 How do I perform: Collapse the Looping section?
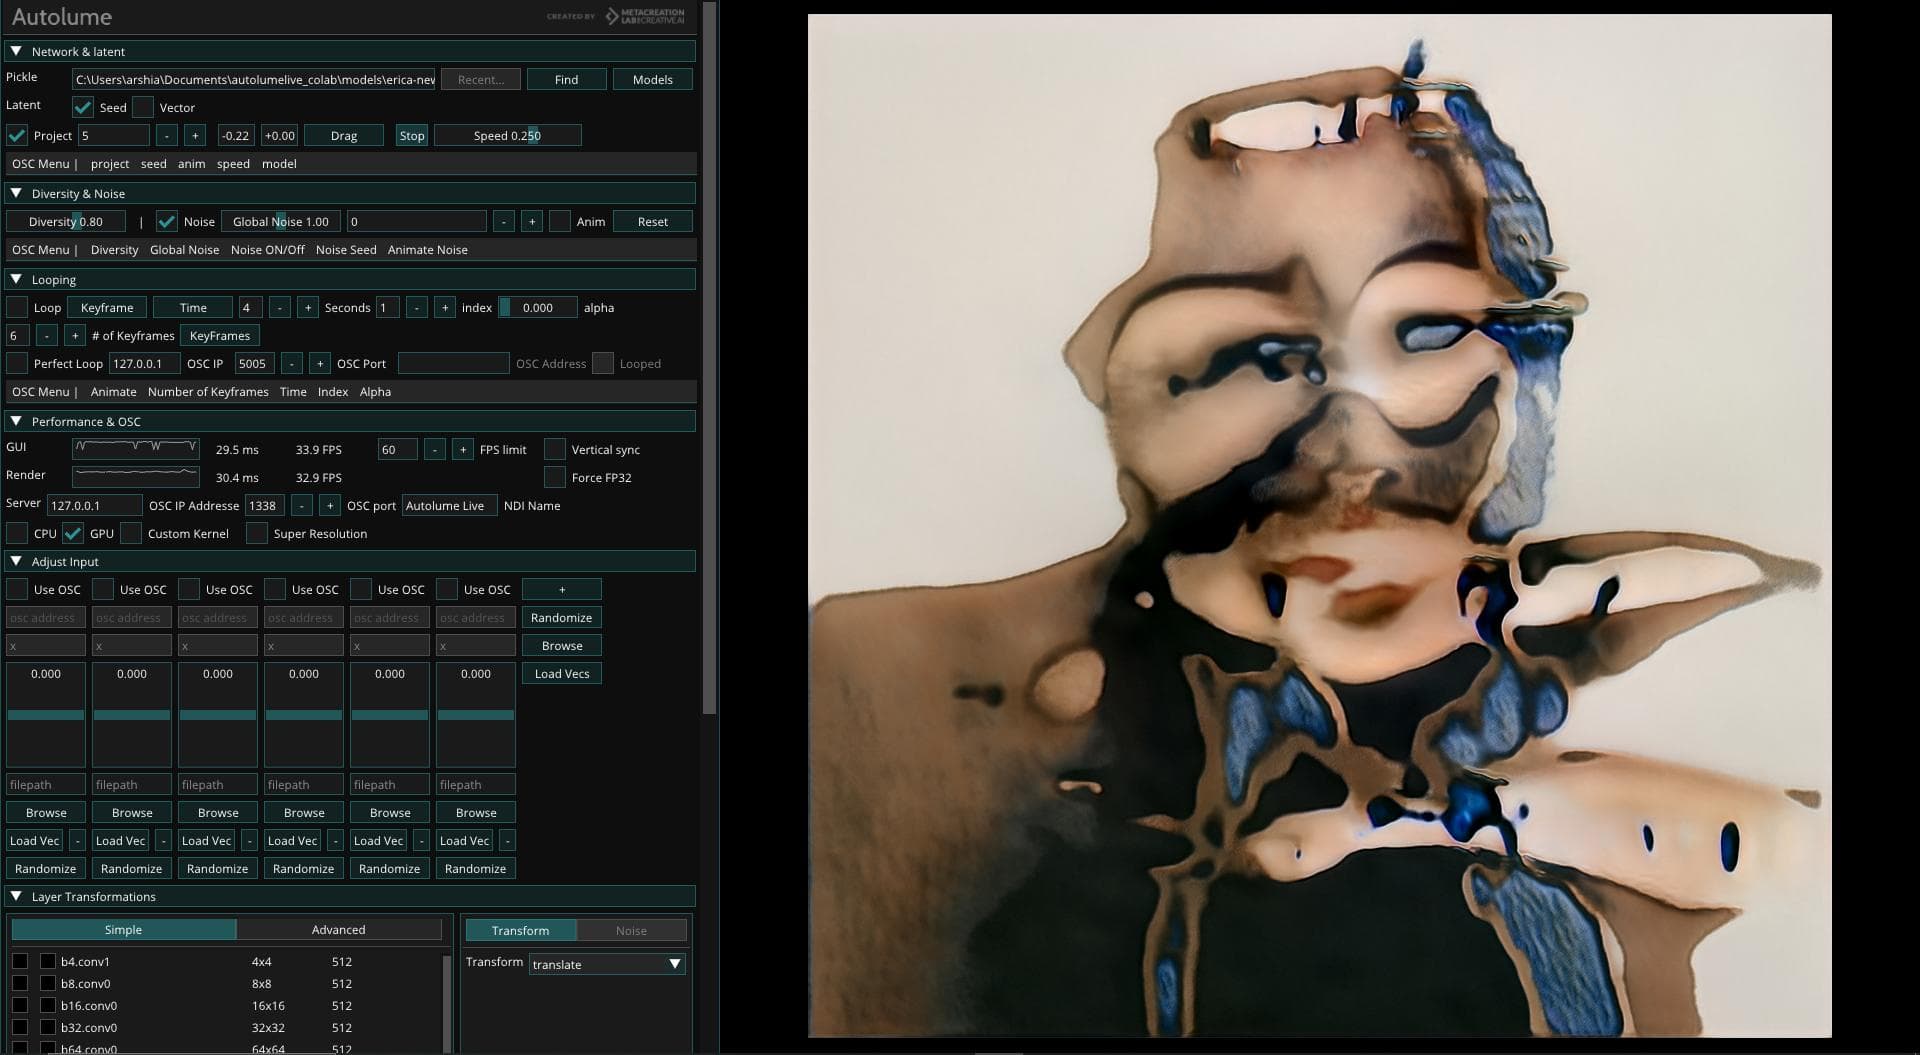tap(16, 279)
